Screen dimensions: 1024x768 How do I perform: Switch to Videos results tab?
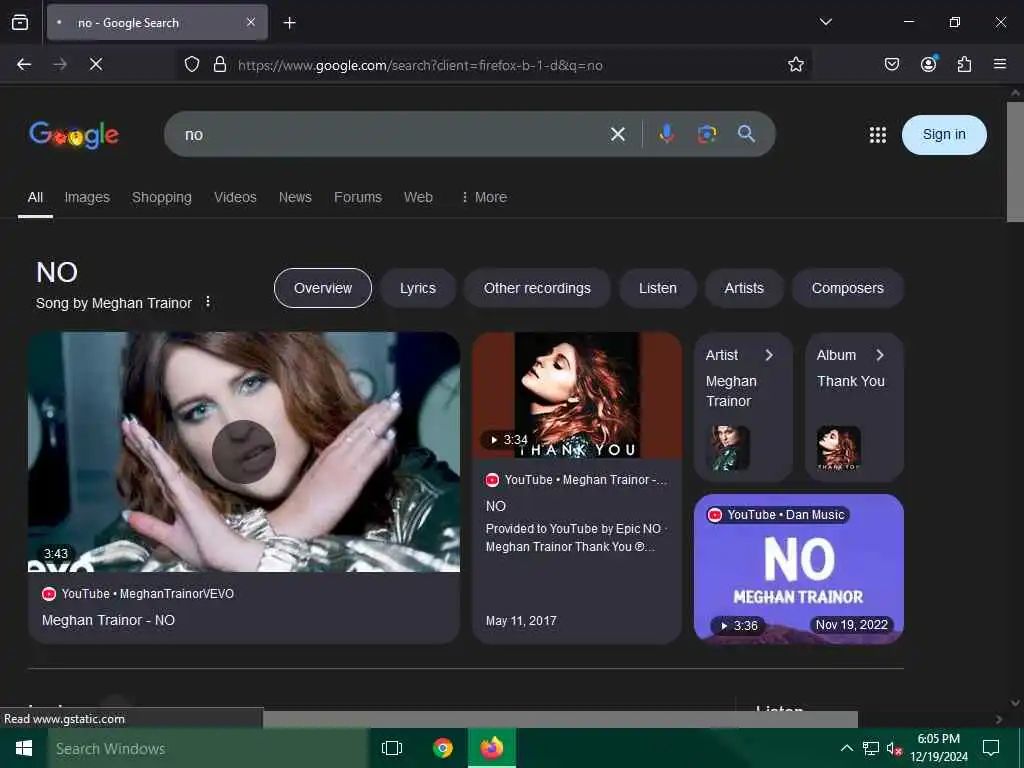[235, 197]
